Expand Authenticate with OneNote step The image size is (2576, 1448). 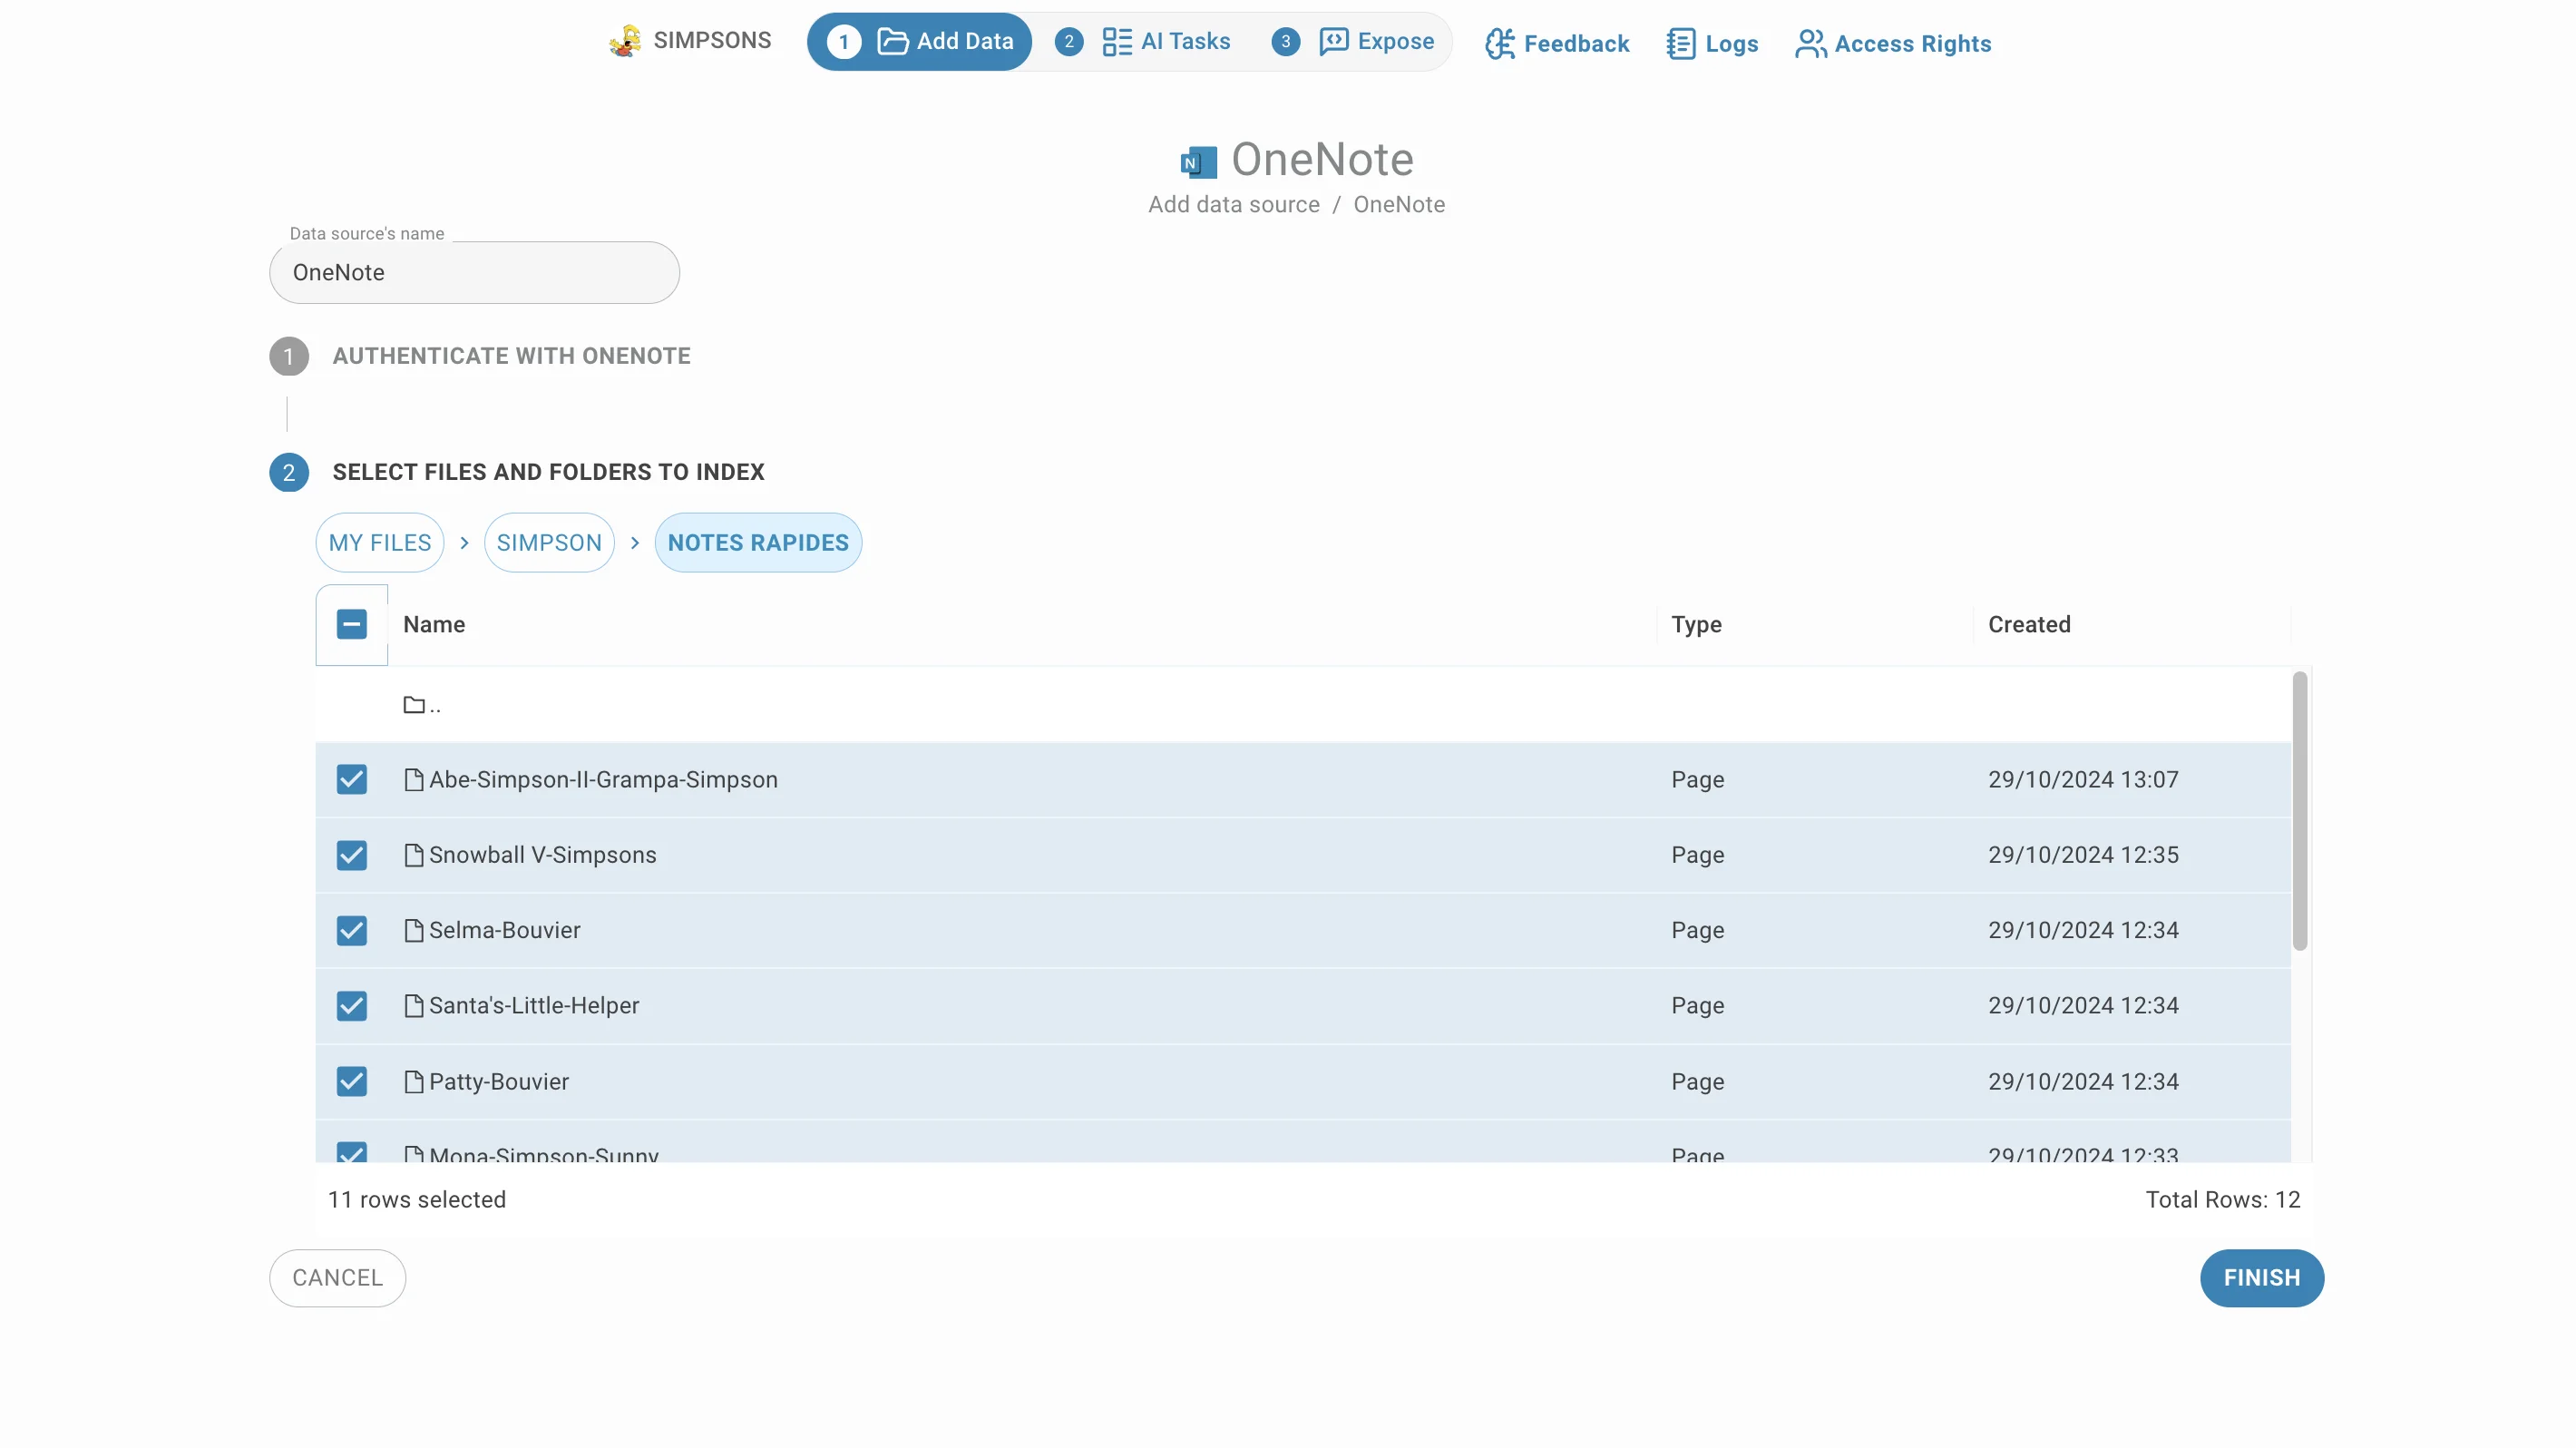coord(511,356)
